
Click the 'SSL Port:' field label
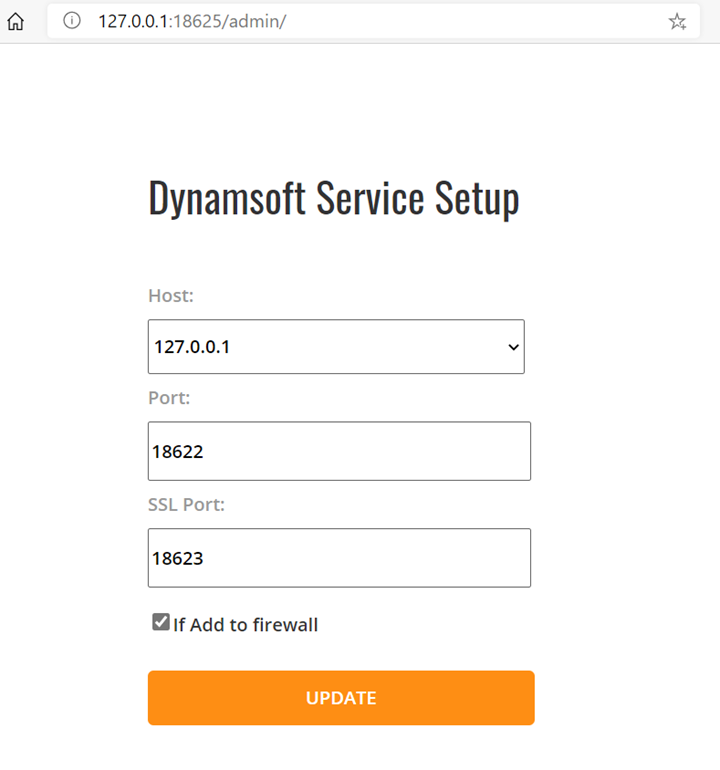click(x=186, y=505)
